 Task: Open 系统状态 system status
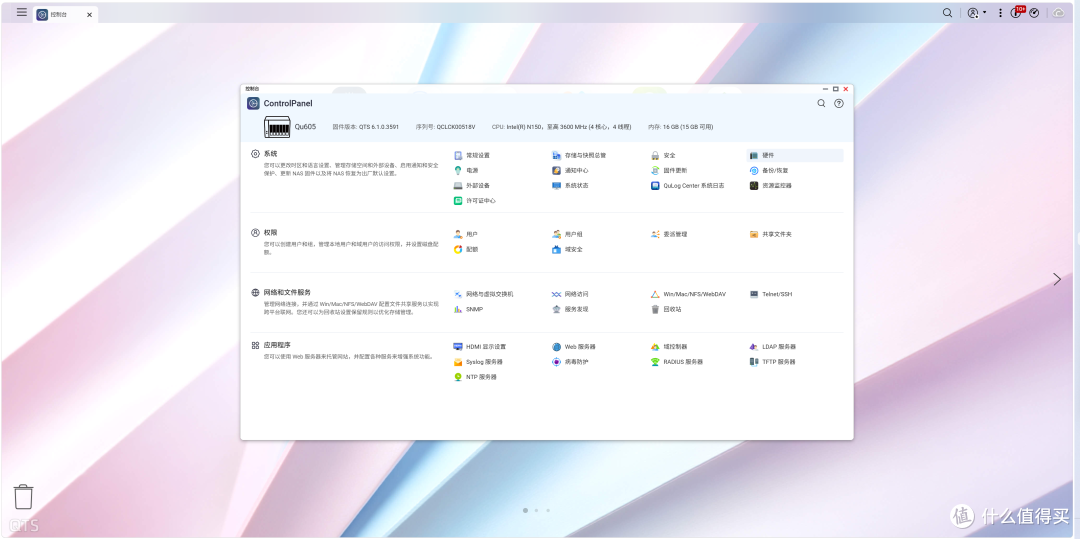click(x=570, y=185)
